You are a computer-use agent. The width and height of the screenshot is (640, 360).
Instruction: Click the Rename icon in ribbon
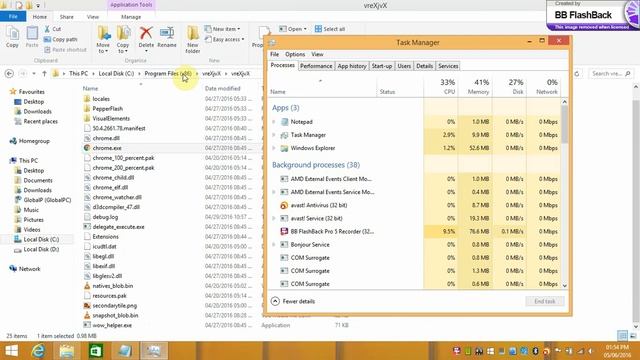point(167,33)
